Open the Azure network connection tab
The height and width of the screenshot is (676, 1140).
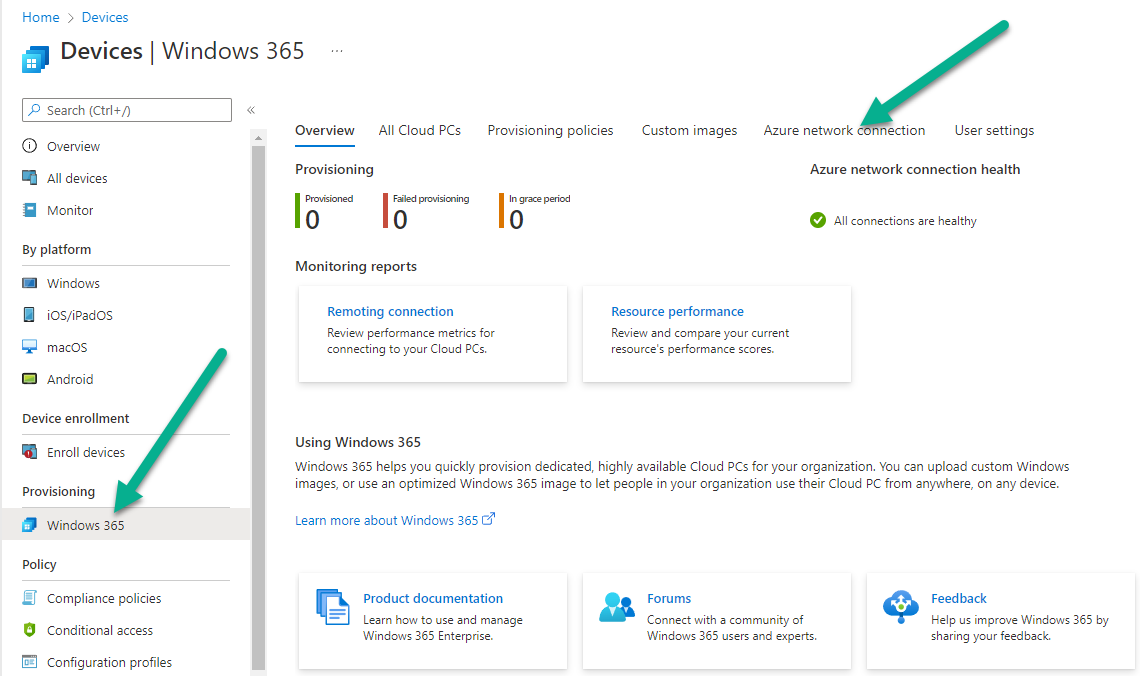(844, 130)
